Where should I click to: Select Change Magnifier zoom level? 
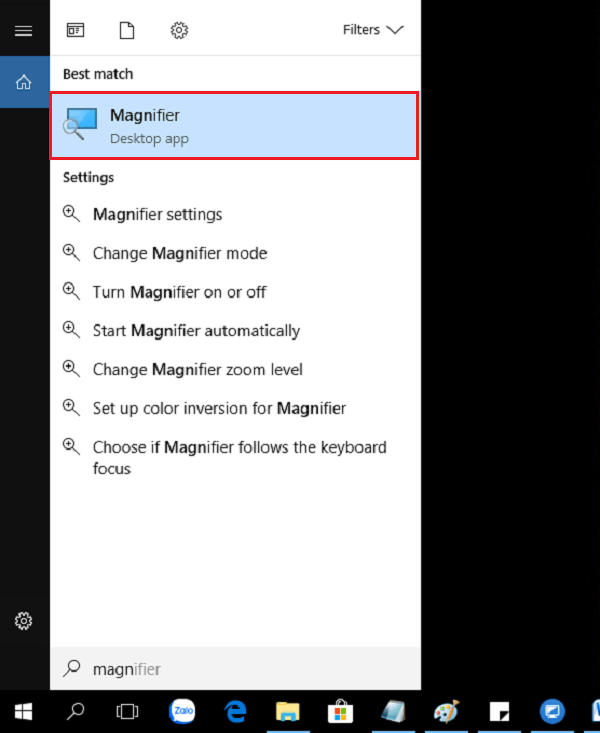tap(197, 369)
